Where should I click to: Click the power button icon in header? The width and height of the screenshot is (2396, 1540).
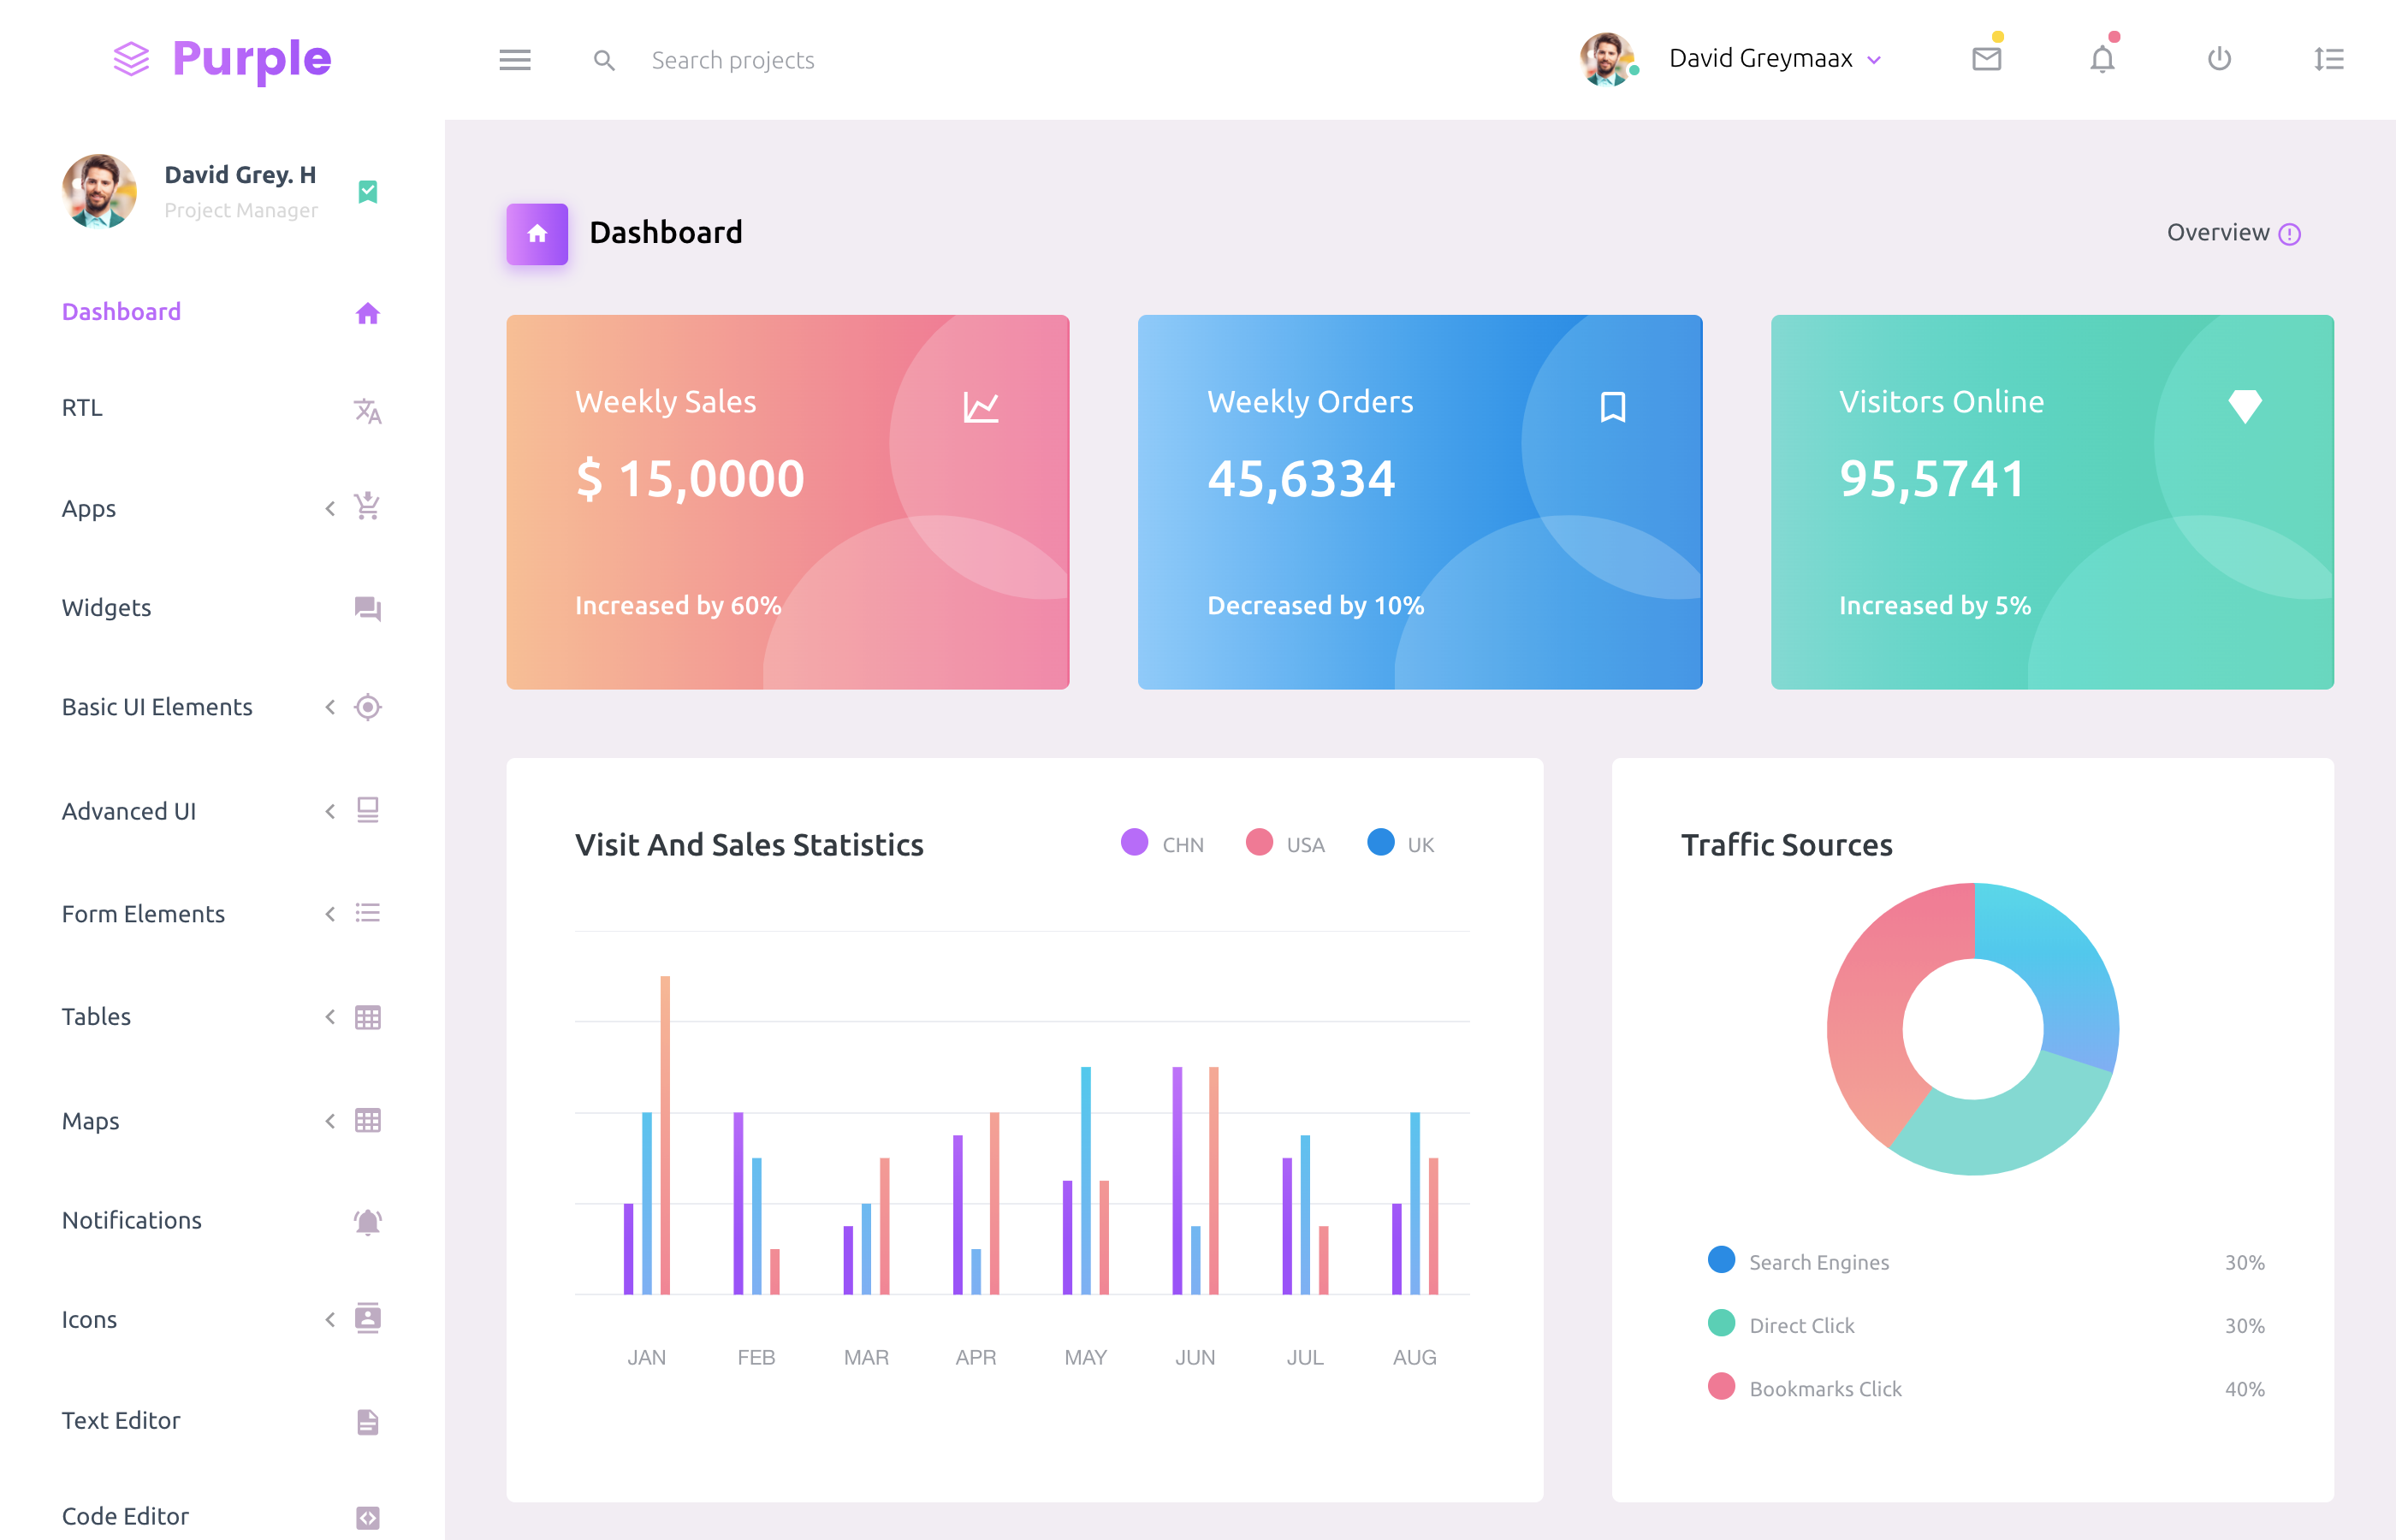pos(2218,59)
